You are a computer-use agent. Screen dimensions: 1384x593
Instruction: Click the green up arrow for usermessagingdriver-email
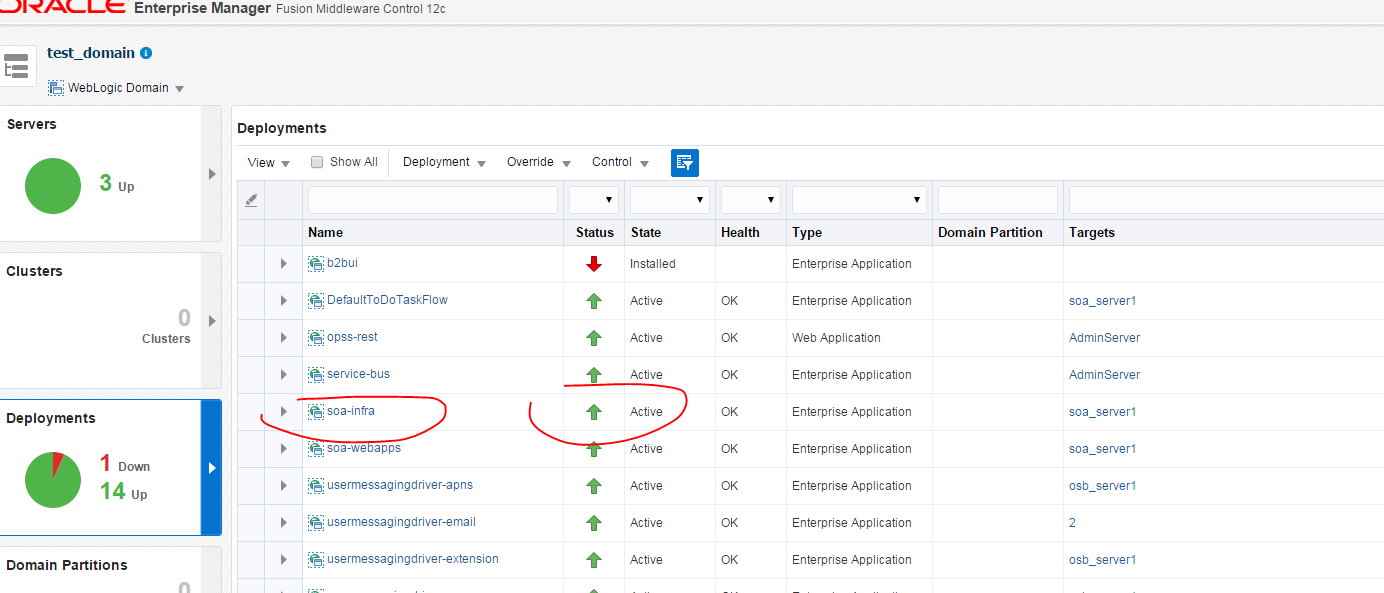(x=594, y=523)
